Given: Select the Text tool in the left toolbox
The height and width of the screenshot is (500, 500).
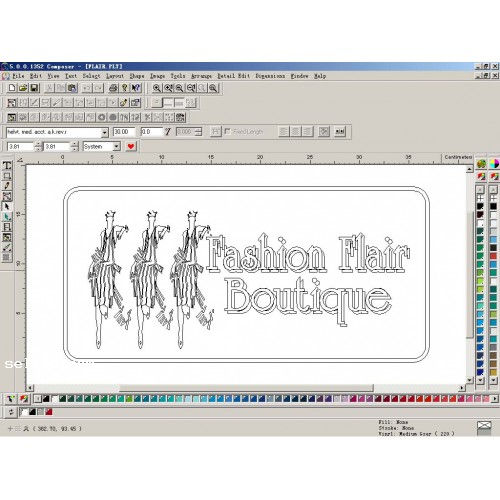Looking at the screenshot, I should click(7, 166).
